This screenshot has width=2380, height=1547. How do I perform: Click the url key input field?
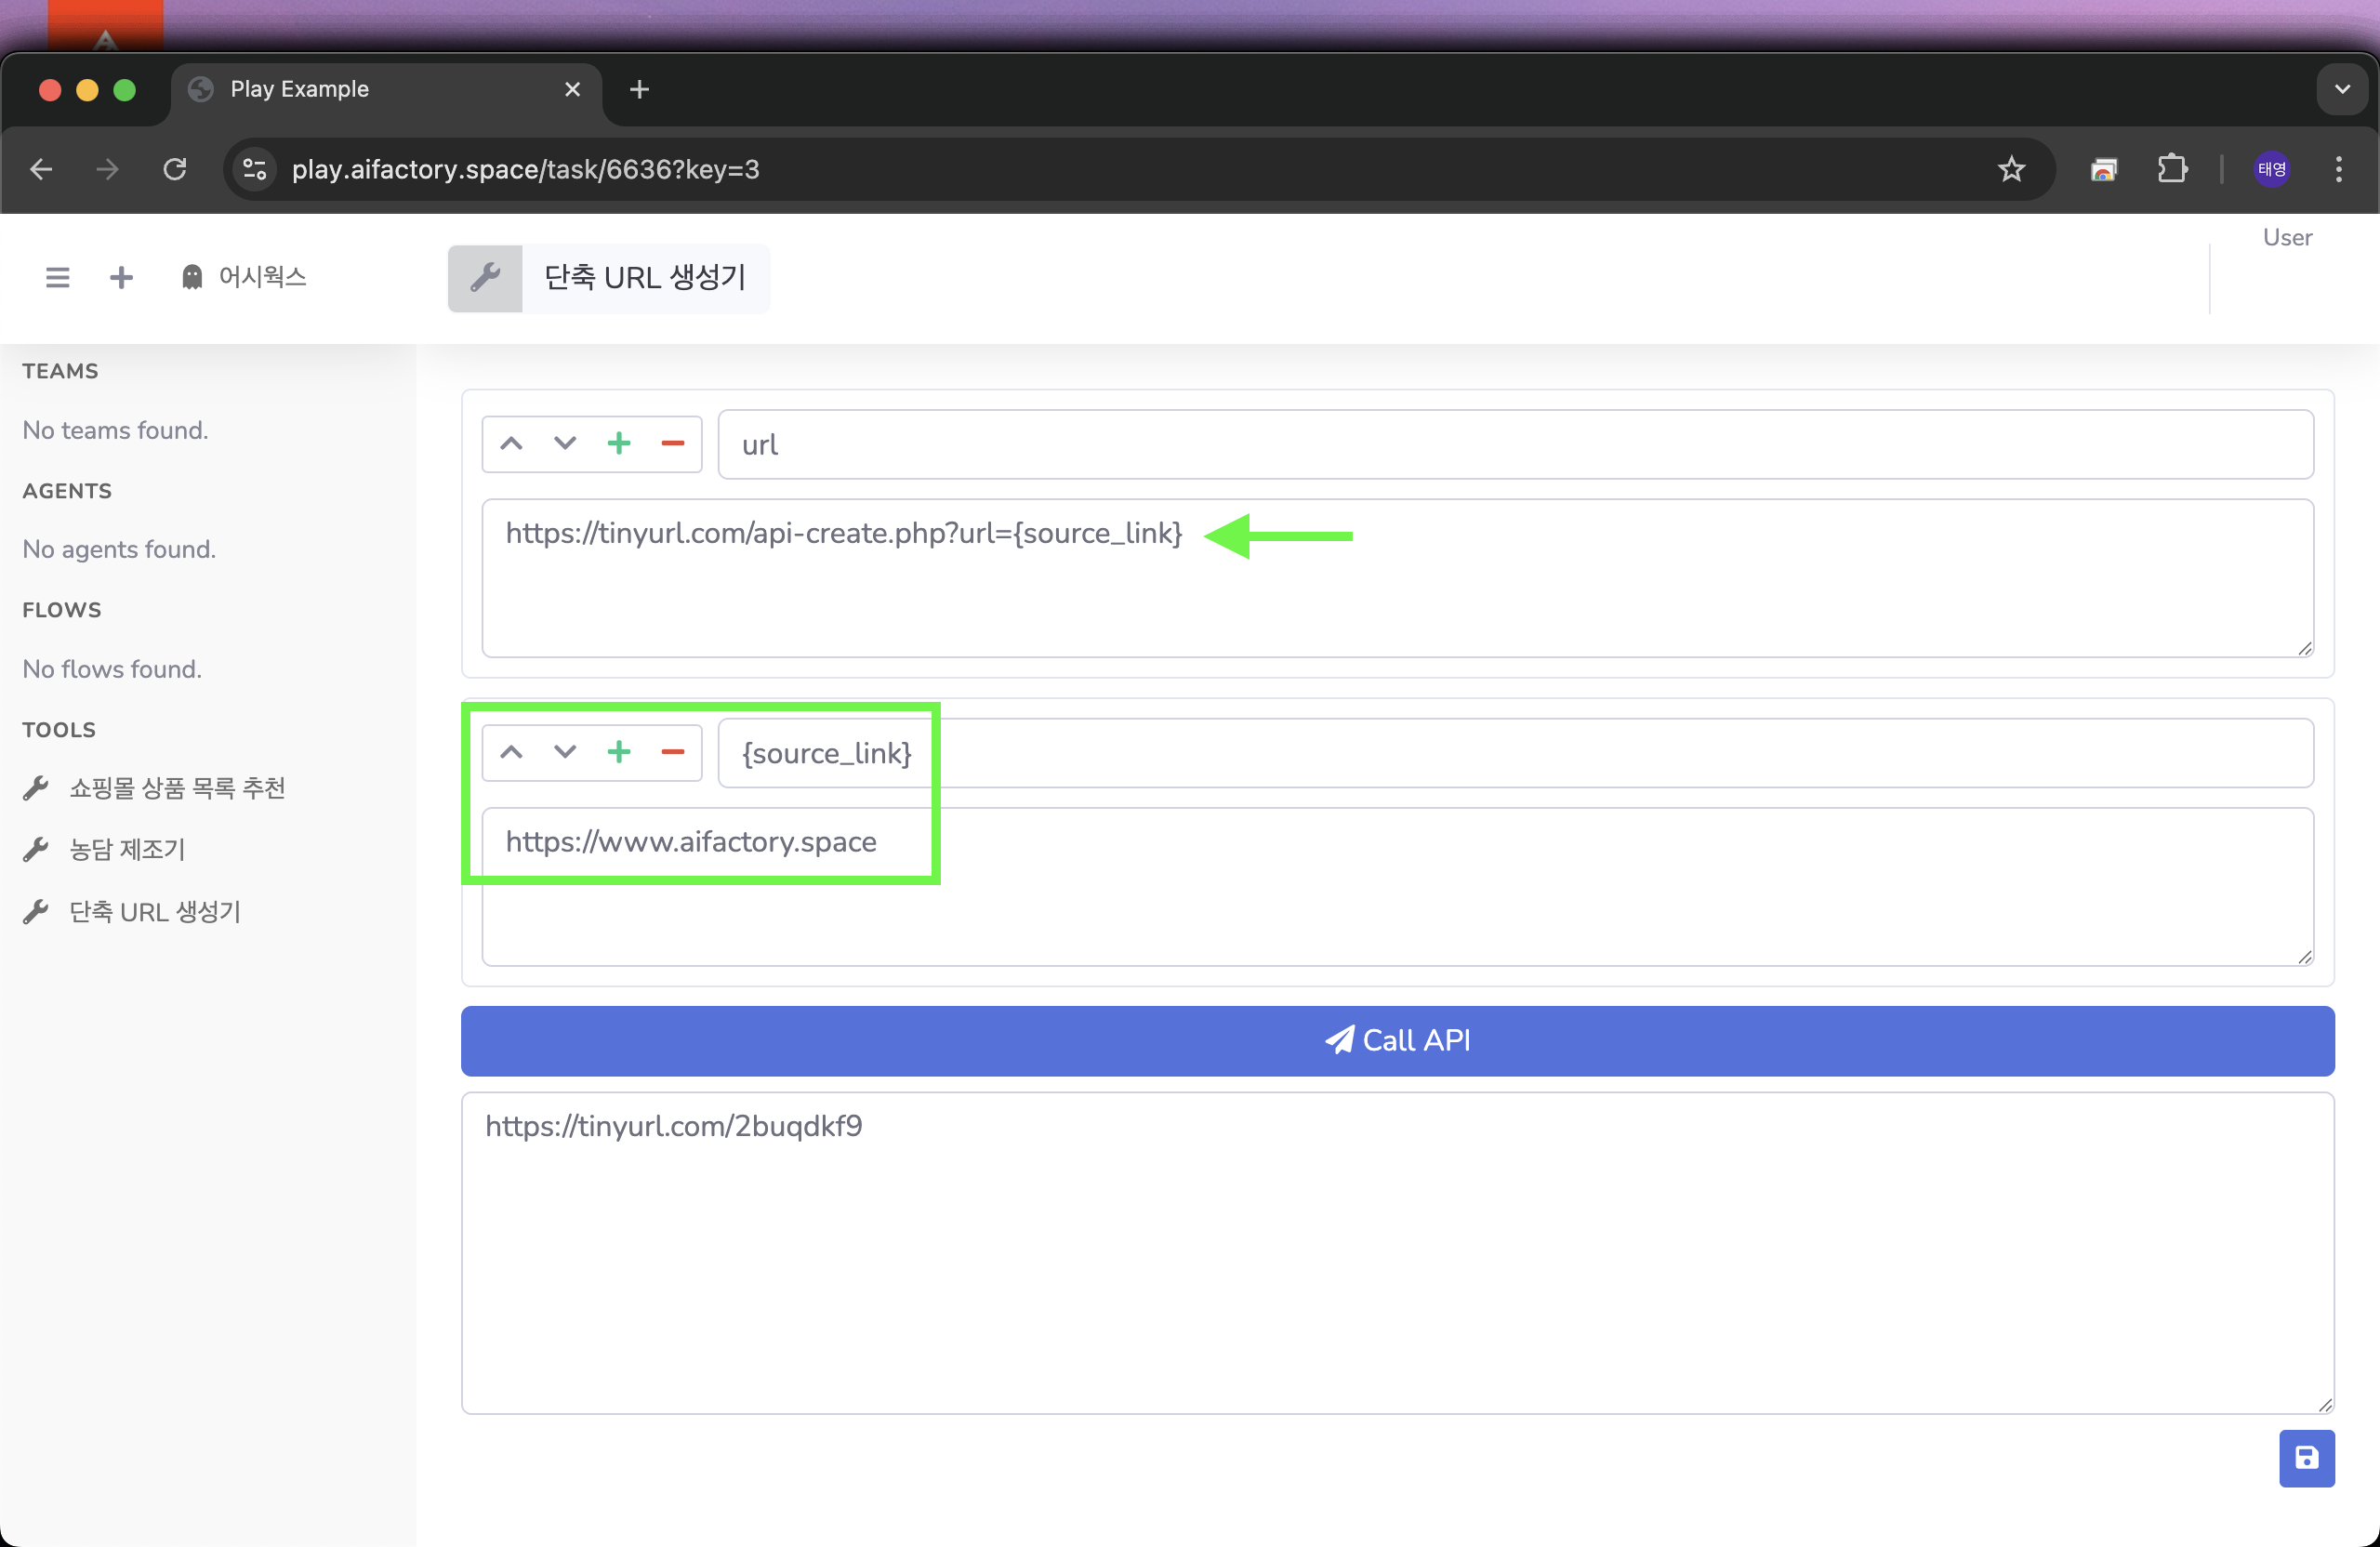[1515, 444]
